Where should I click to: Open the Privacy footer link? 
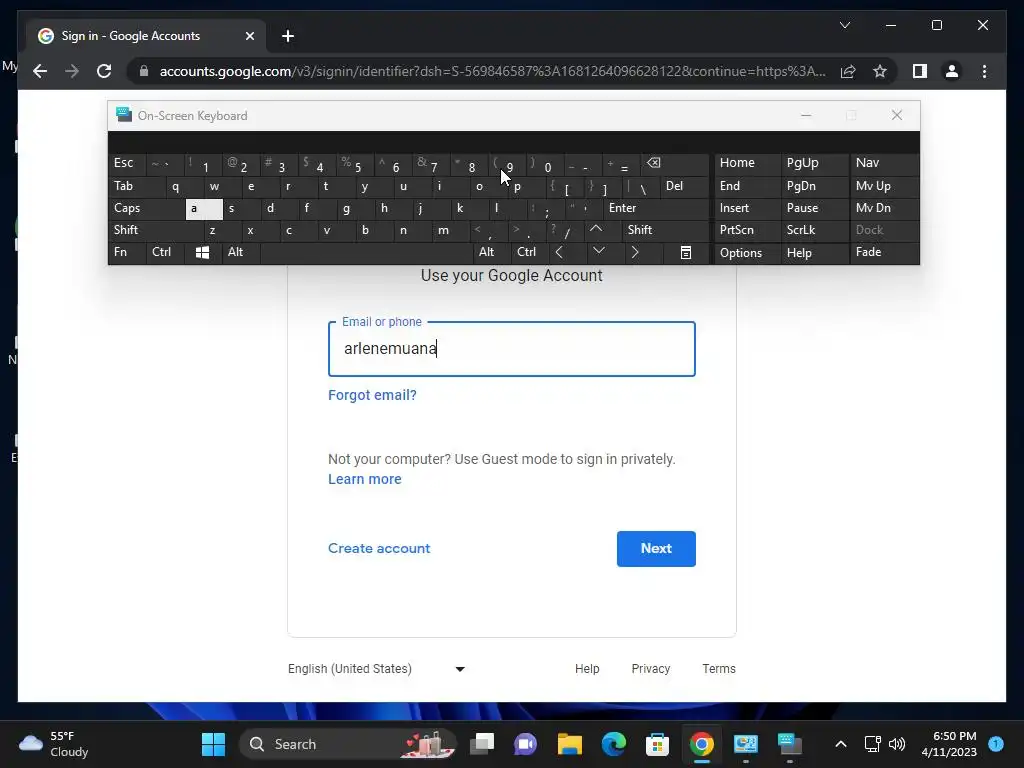click(650, 669)
